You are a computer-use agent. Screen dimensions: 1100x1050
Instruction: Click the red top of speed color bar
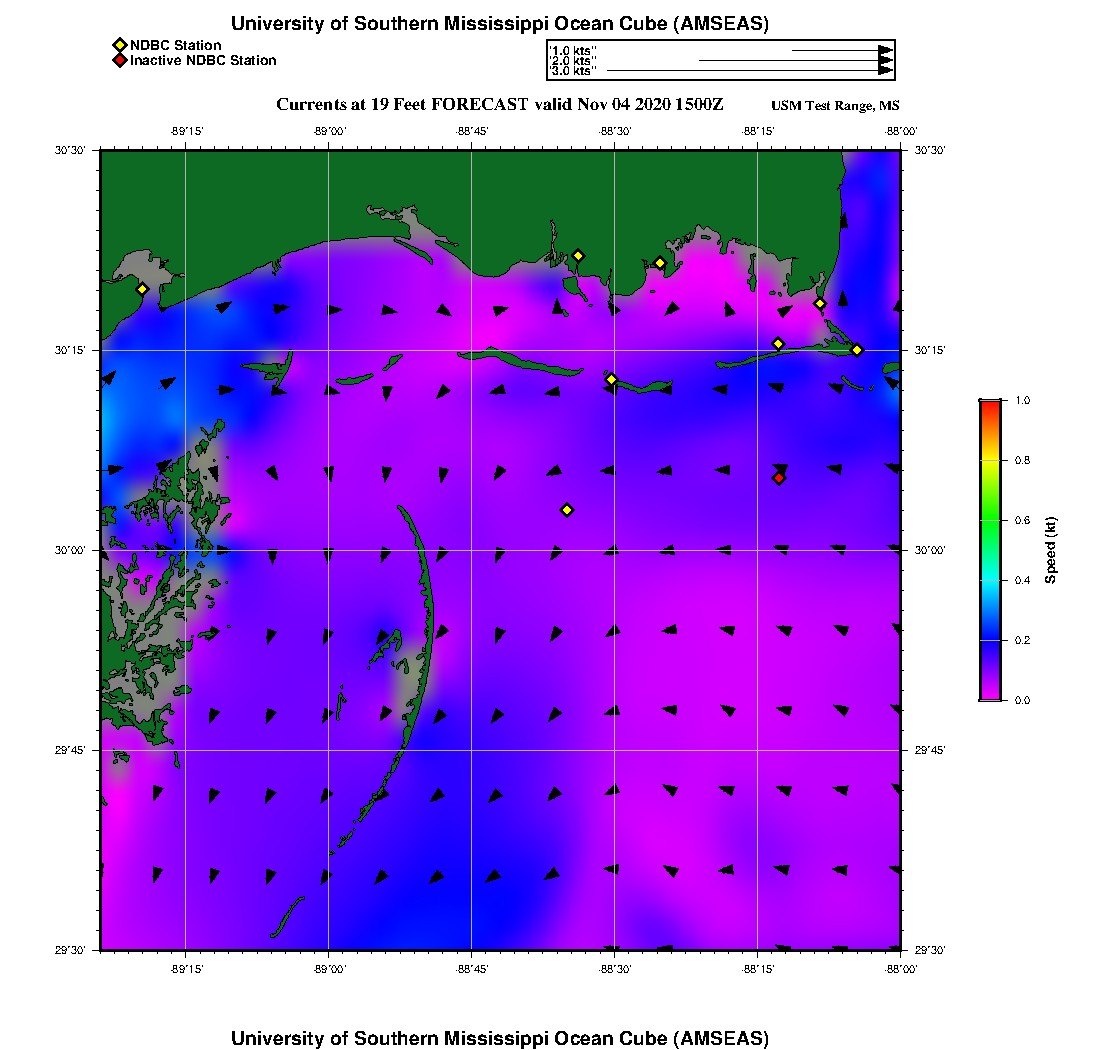coord(990,404)
